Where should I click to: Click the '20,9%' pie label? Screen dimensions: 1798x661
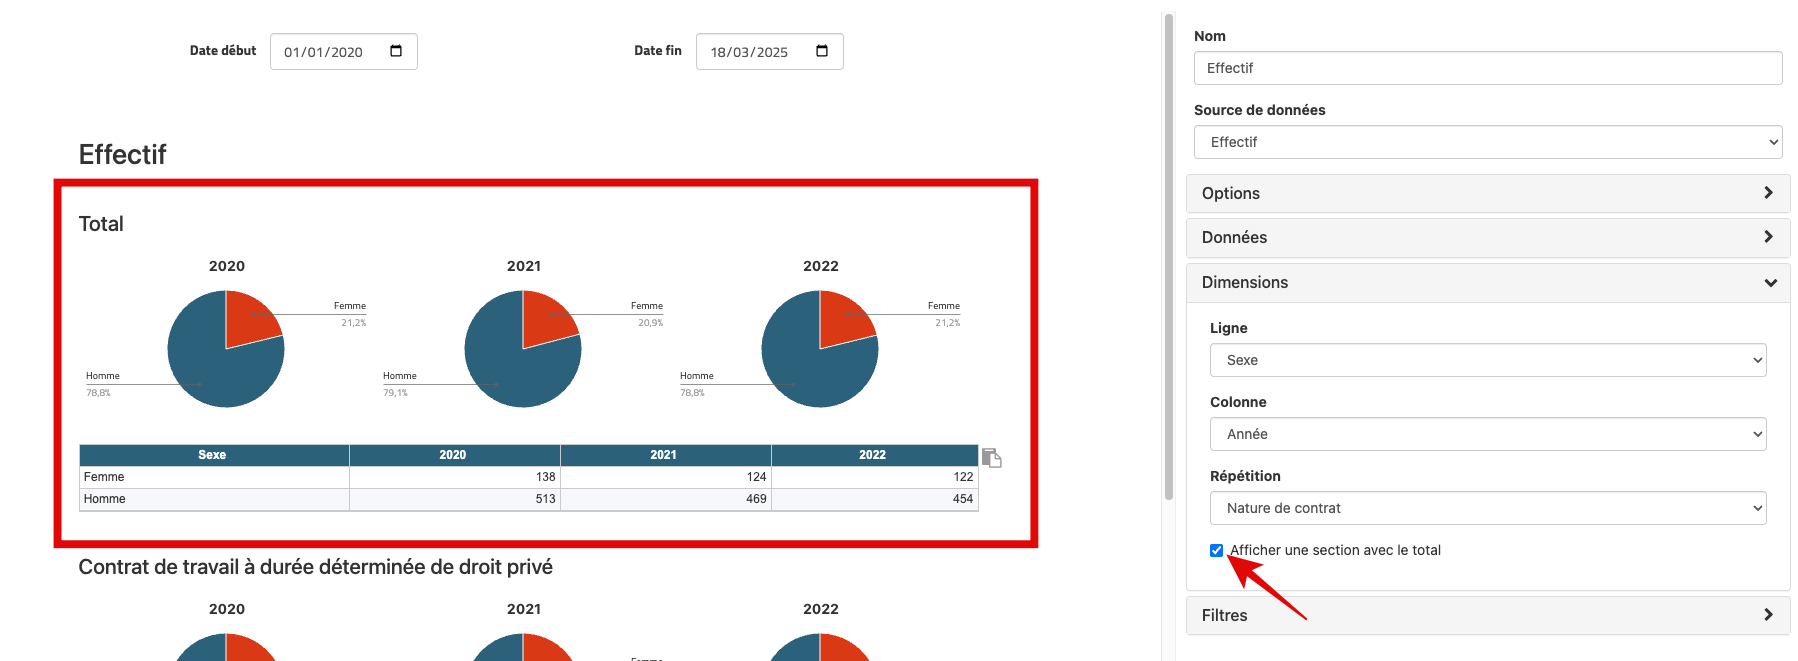(x=650, y=323)
